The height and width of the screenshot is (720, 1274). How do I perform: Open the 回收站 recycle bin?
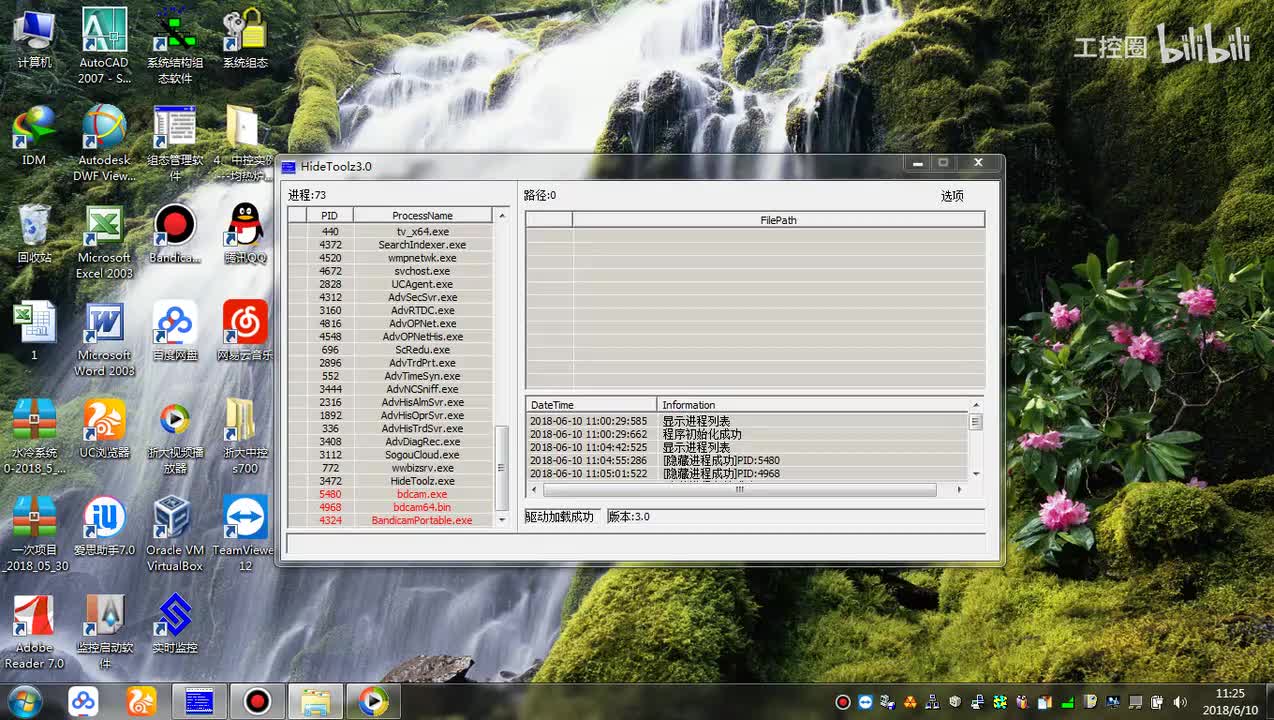click(34, 233)
